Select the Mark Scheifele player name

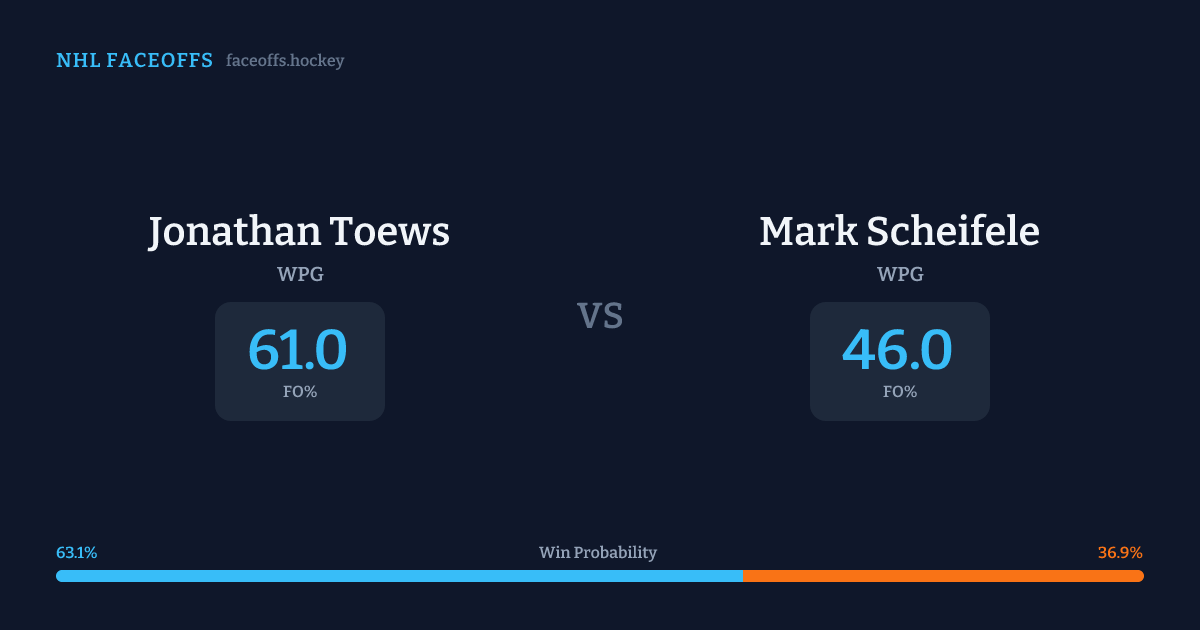(x=899, y=232)
